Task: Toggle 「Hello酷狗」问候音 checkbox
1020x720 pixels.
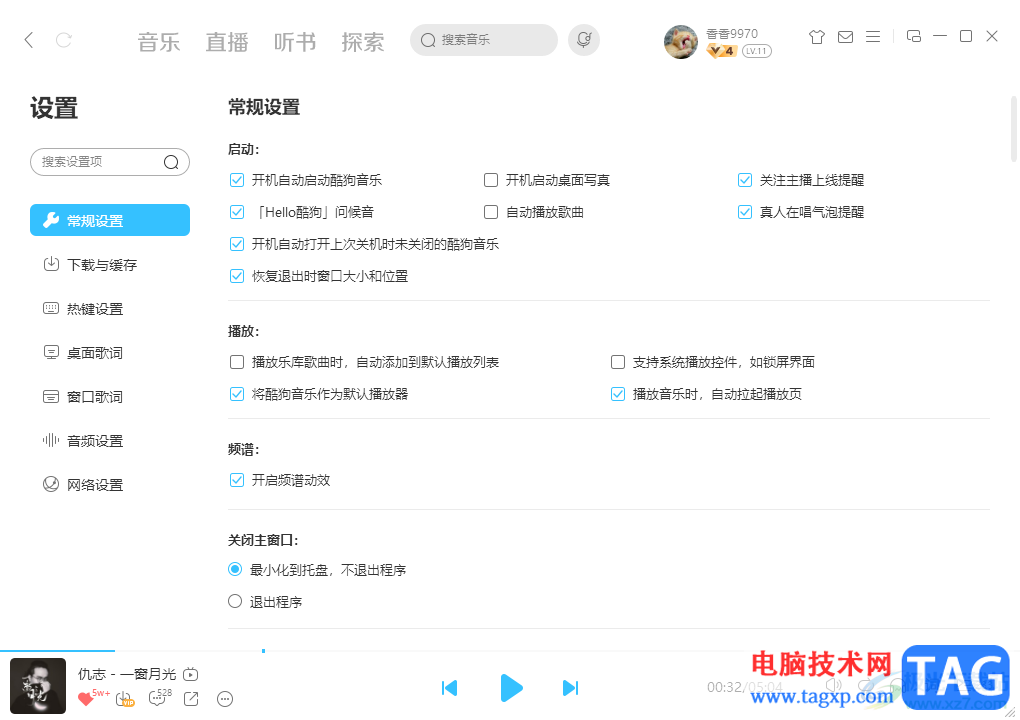Action: coord(237,212)
